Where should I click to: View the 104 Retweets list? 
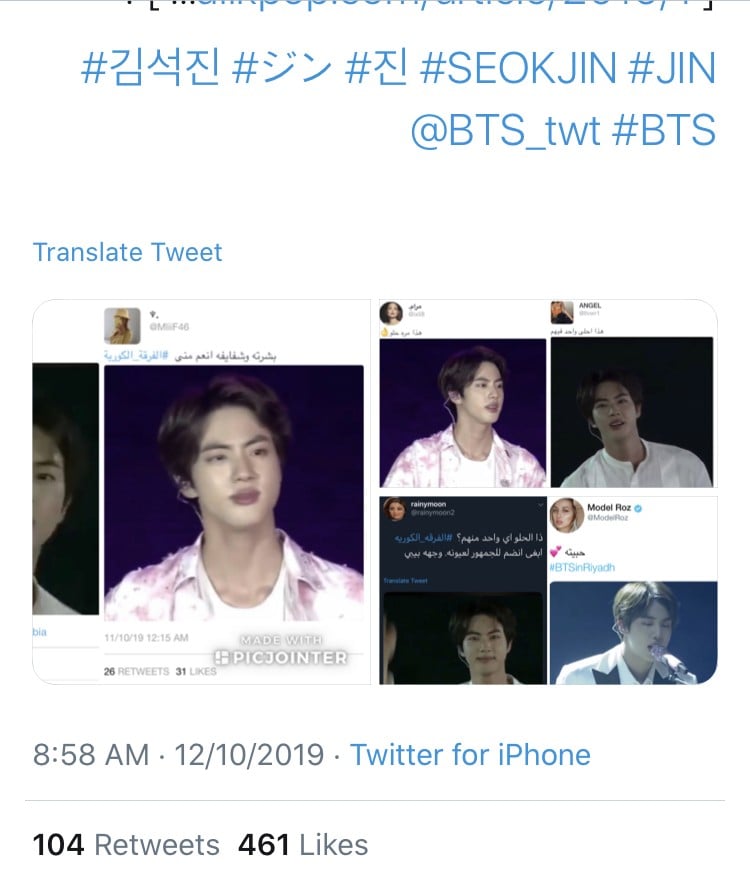126,844
